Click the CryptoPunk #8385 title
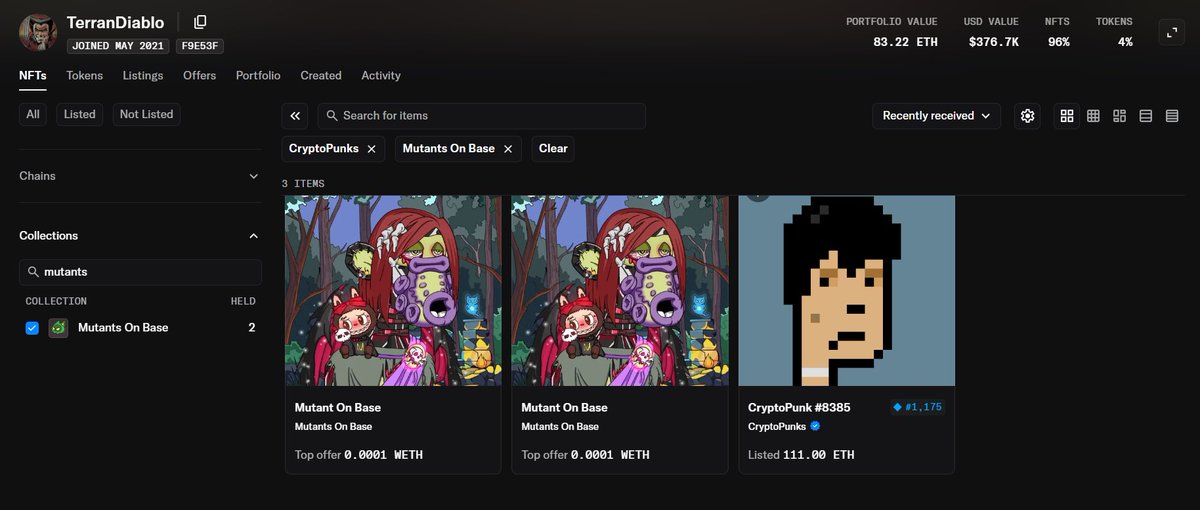1200x510 pixels. tap(799, 407)
